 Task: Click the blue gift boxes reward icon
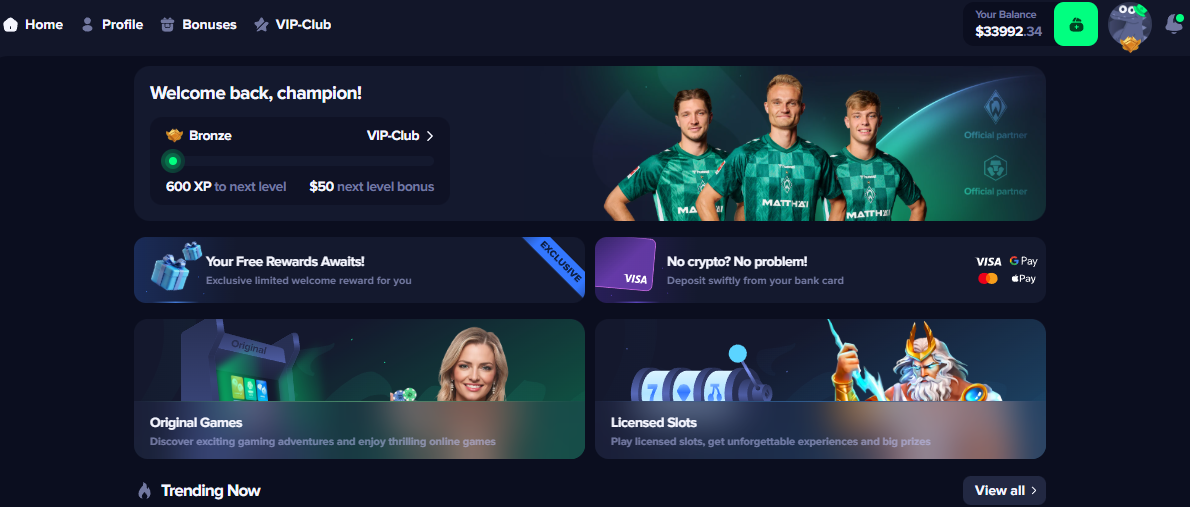[172, 266]
